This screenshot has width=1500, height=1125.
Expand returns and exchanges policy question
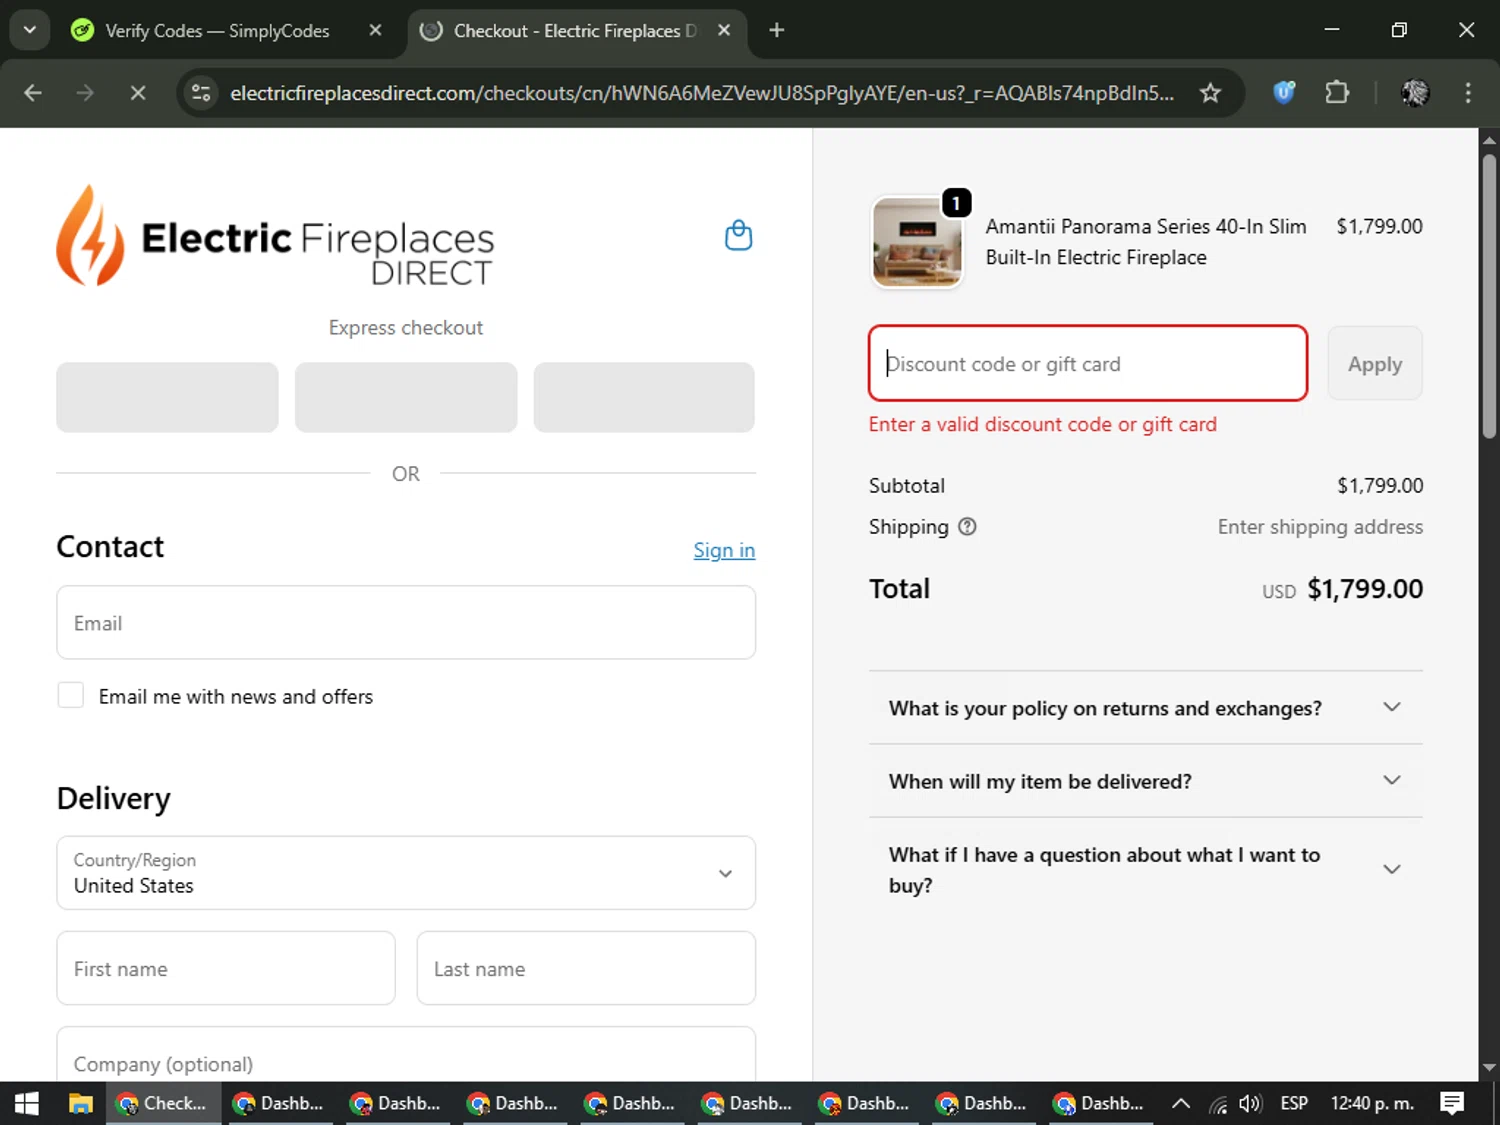[x=1145, y=708]
